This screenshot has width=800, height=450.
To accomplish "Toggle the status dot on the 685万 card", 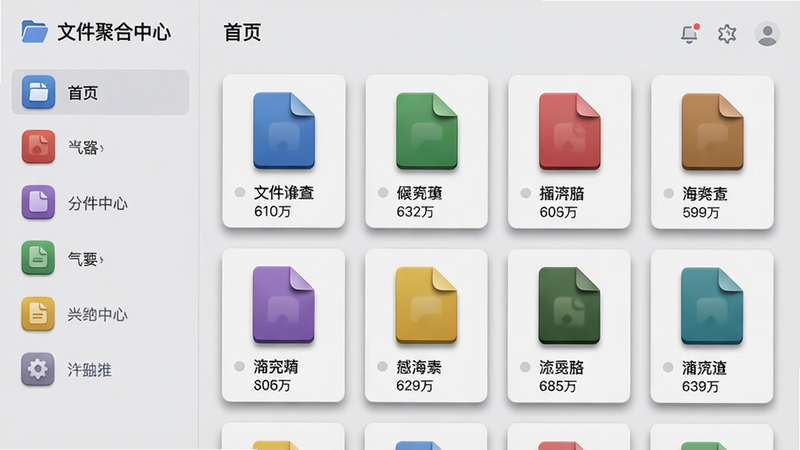I will 525,367.
